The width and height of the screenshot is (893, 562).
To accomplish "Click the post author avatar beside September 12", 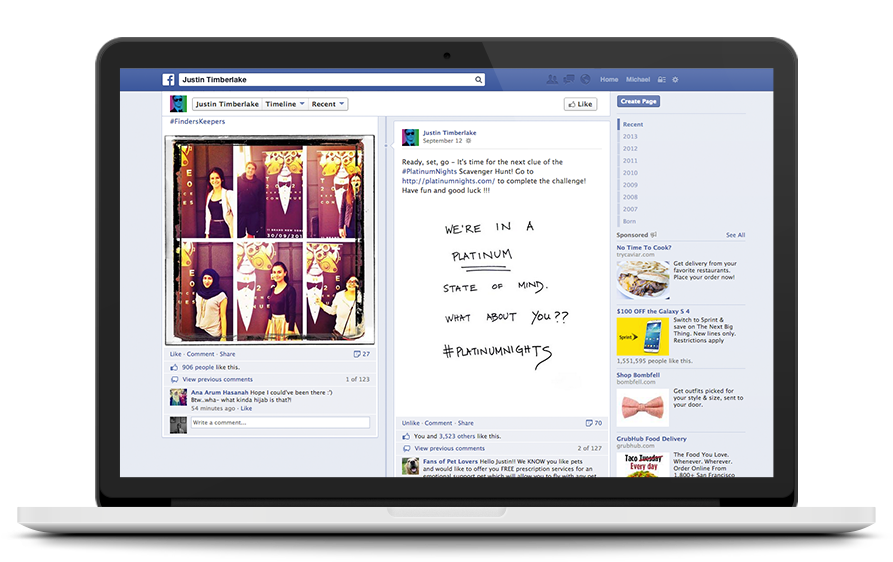I will (x=410, y=137).
